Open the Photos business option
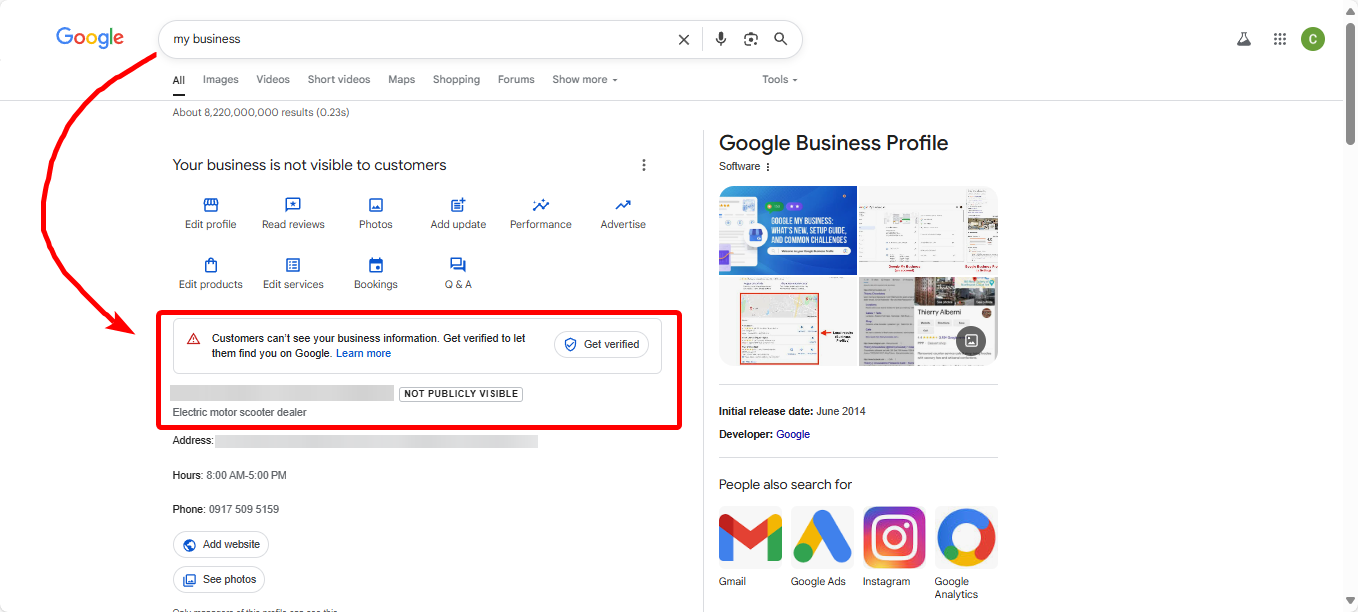Viewport: 1358px width, 612px height. 376,213
